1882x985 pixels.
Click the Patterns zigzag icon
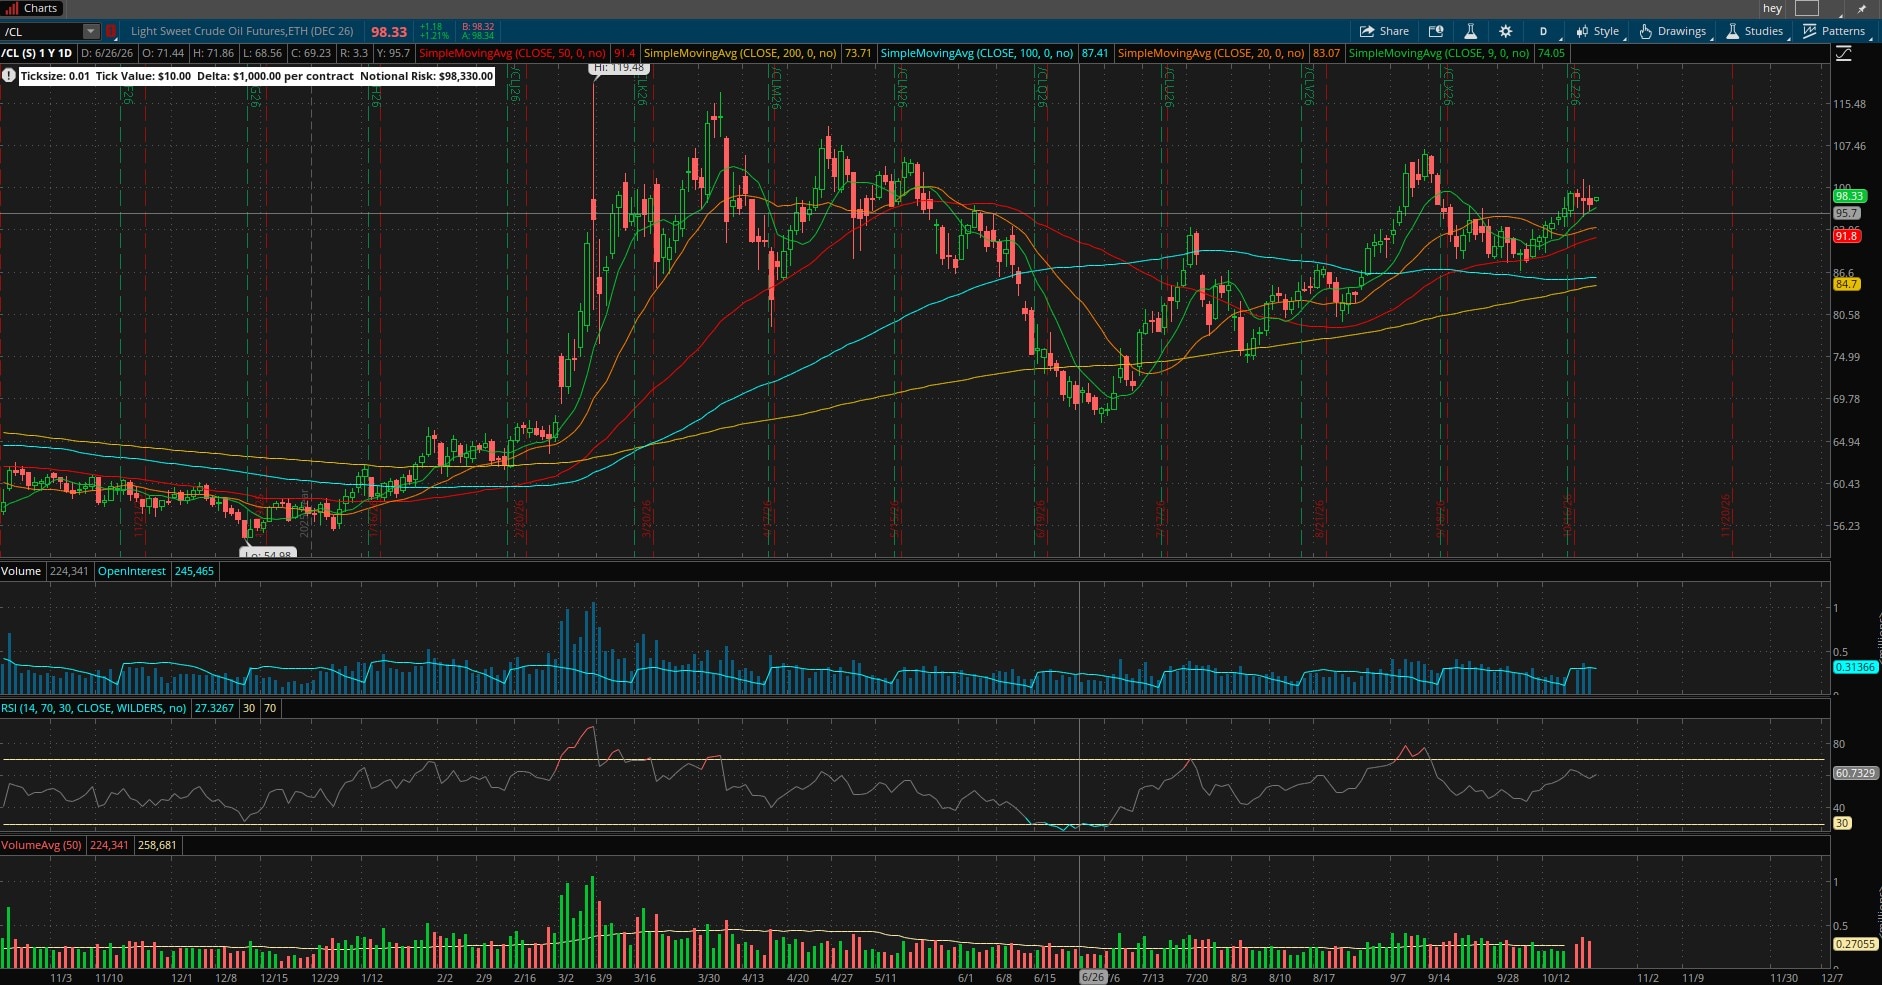click(x=1809, y=31)
